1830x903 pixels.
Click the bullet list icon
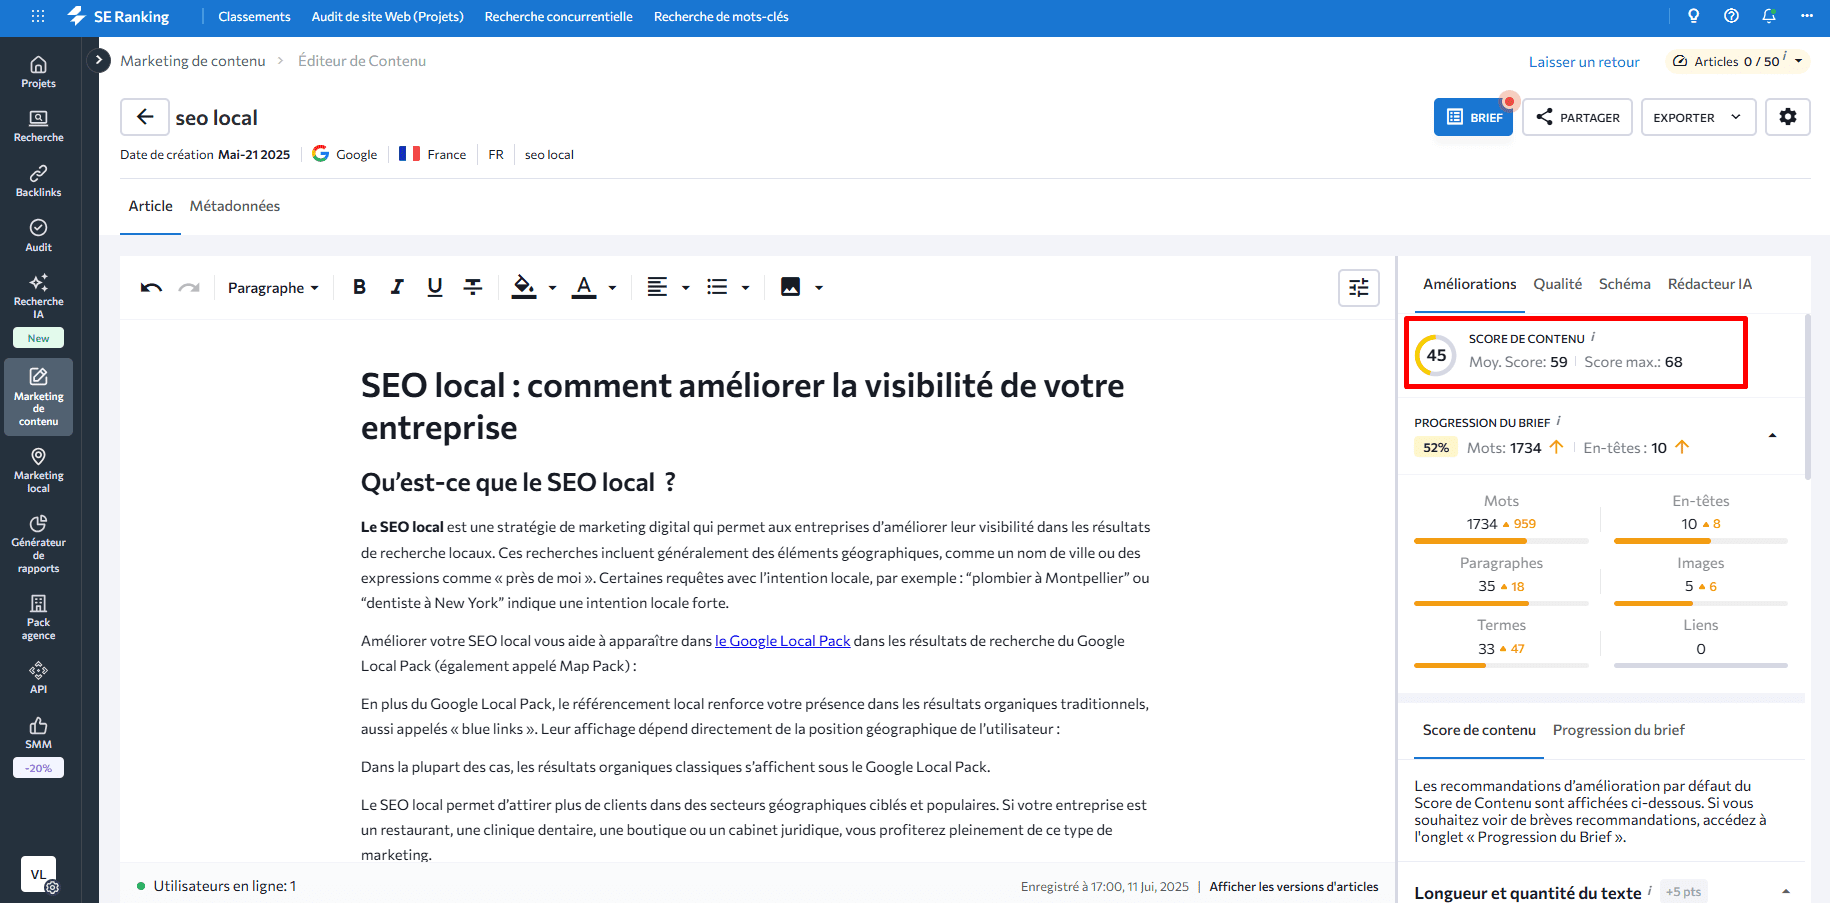717,288
